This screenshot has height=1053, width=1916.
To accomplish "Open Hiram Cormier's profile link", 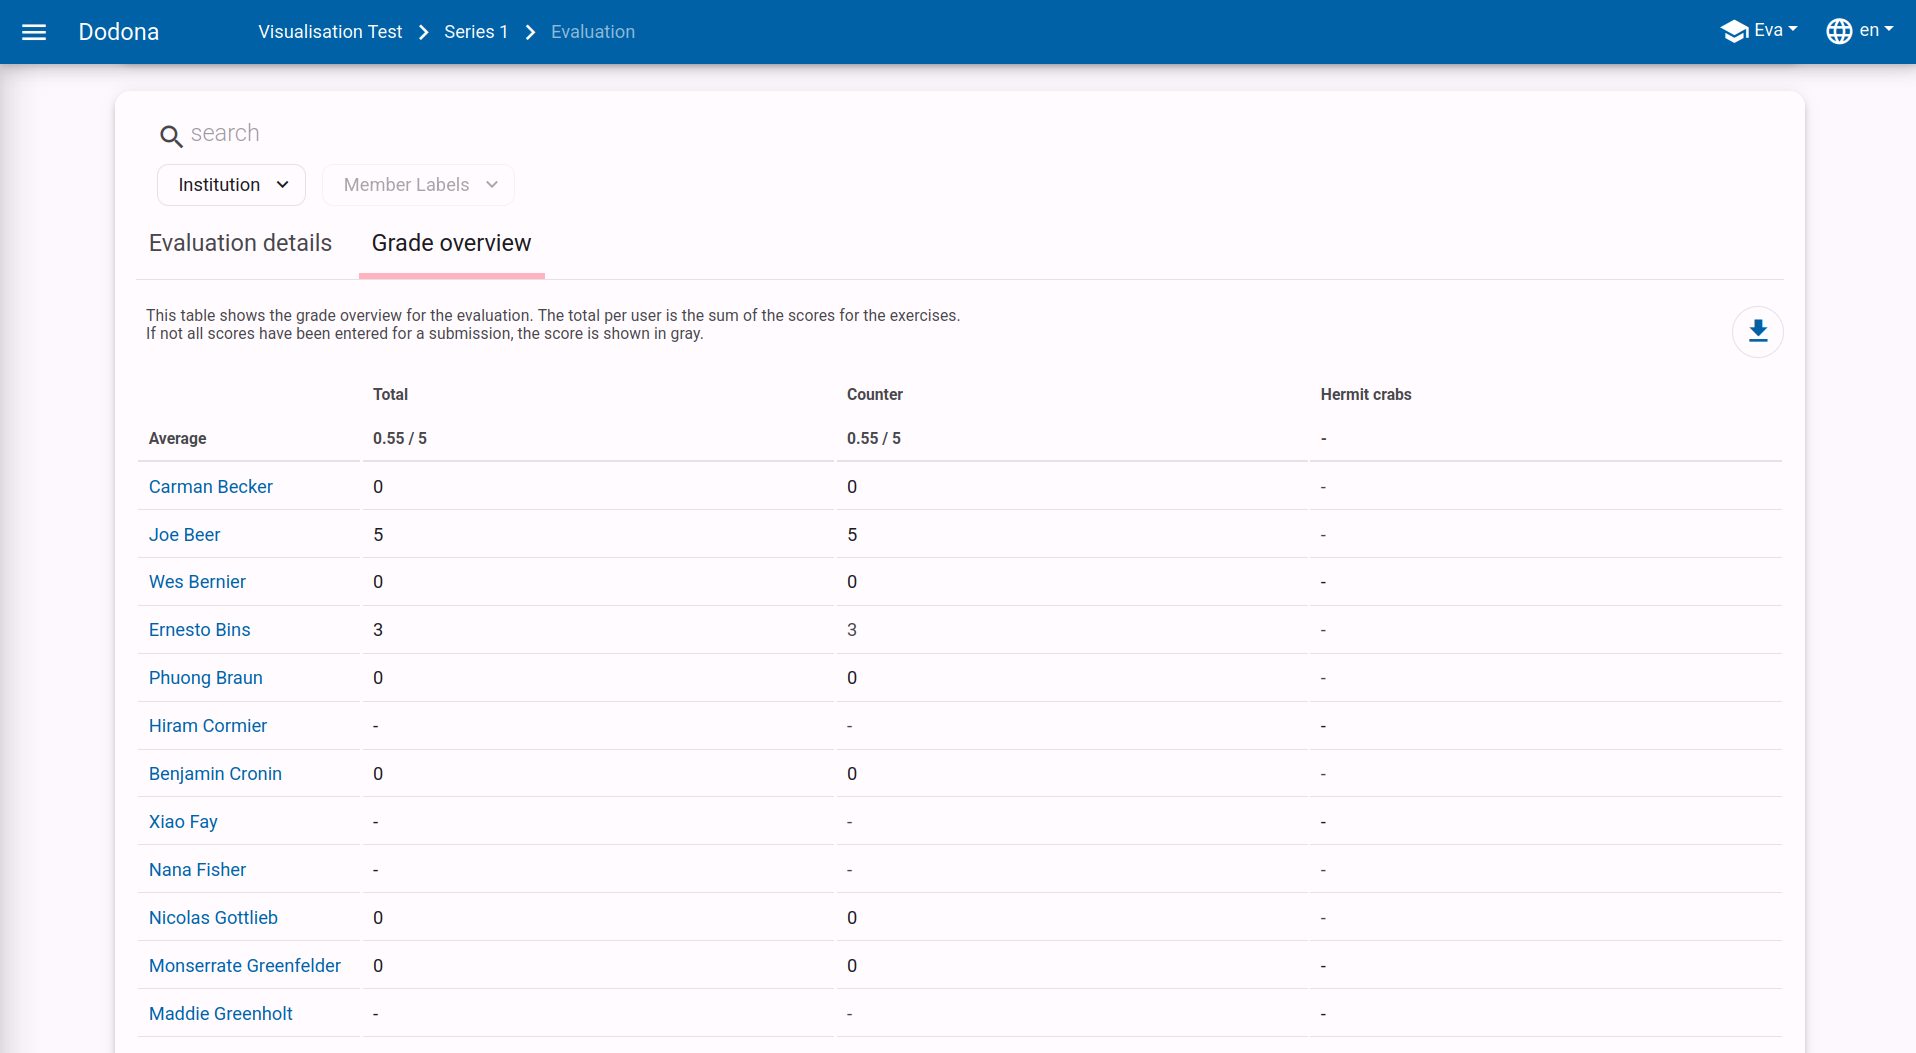I will 208,726.
